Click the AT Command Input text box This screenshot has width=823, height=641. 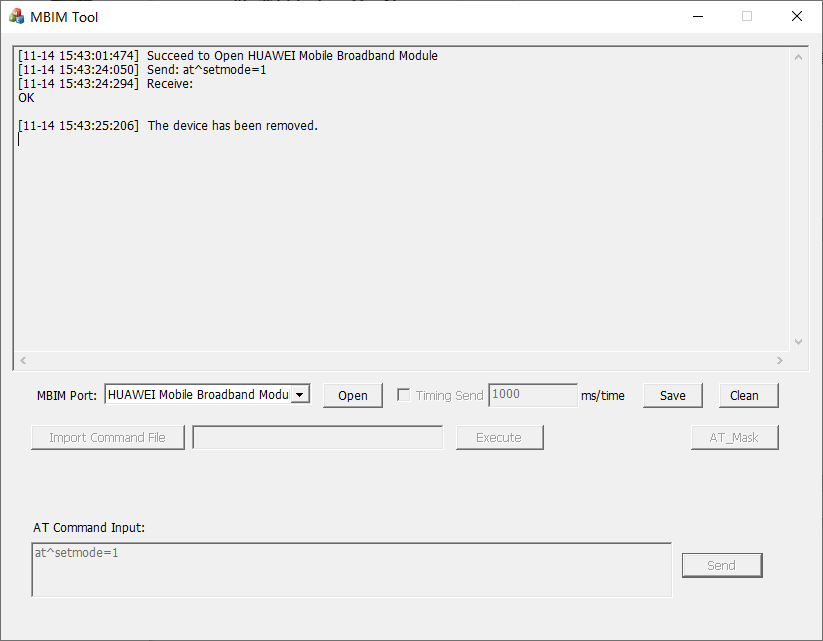352,570
